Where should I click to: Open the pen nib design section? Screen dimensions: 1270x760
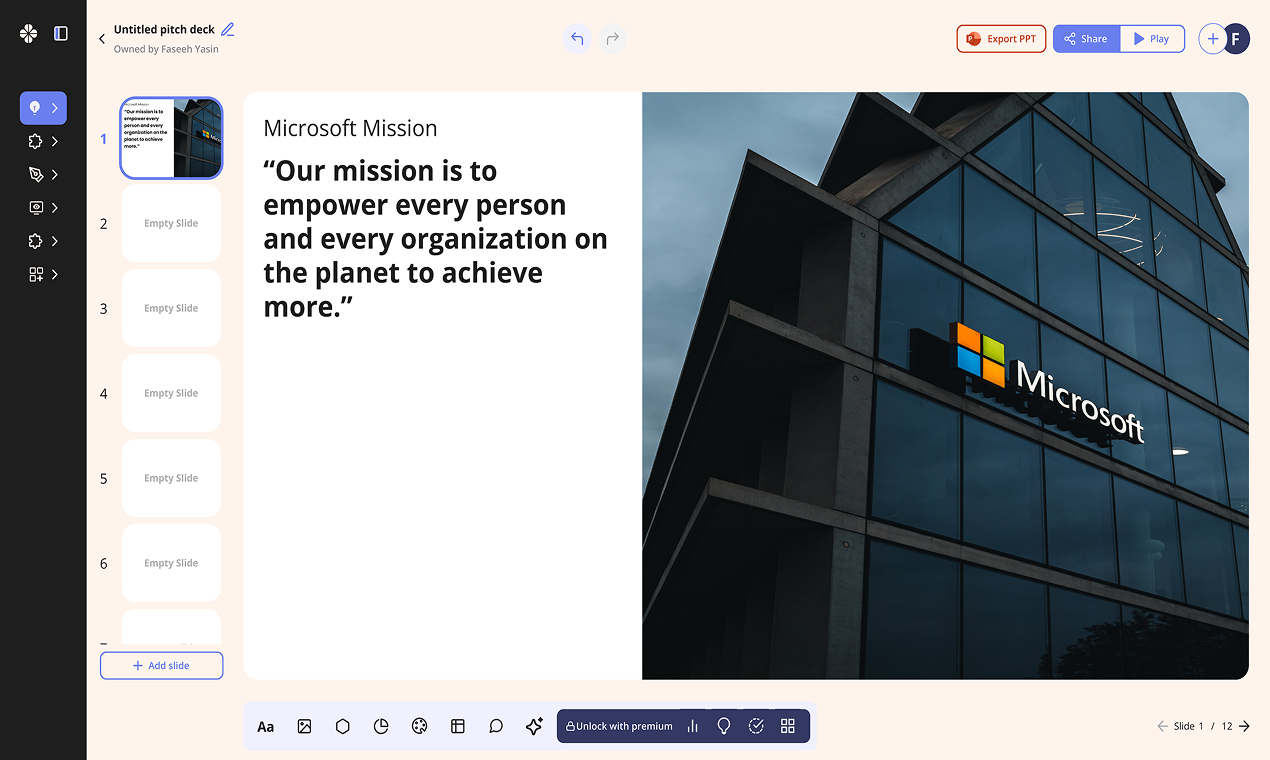pos(36,174)
